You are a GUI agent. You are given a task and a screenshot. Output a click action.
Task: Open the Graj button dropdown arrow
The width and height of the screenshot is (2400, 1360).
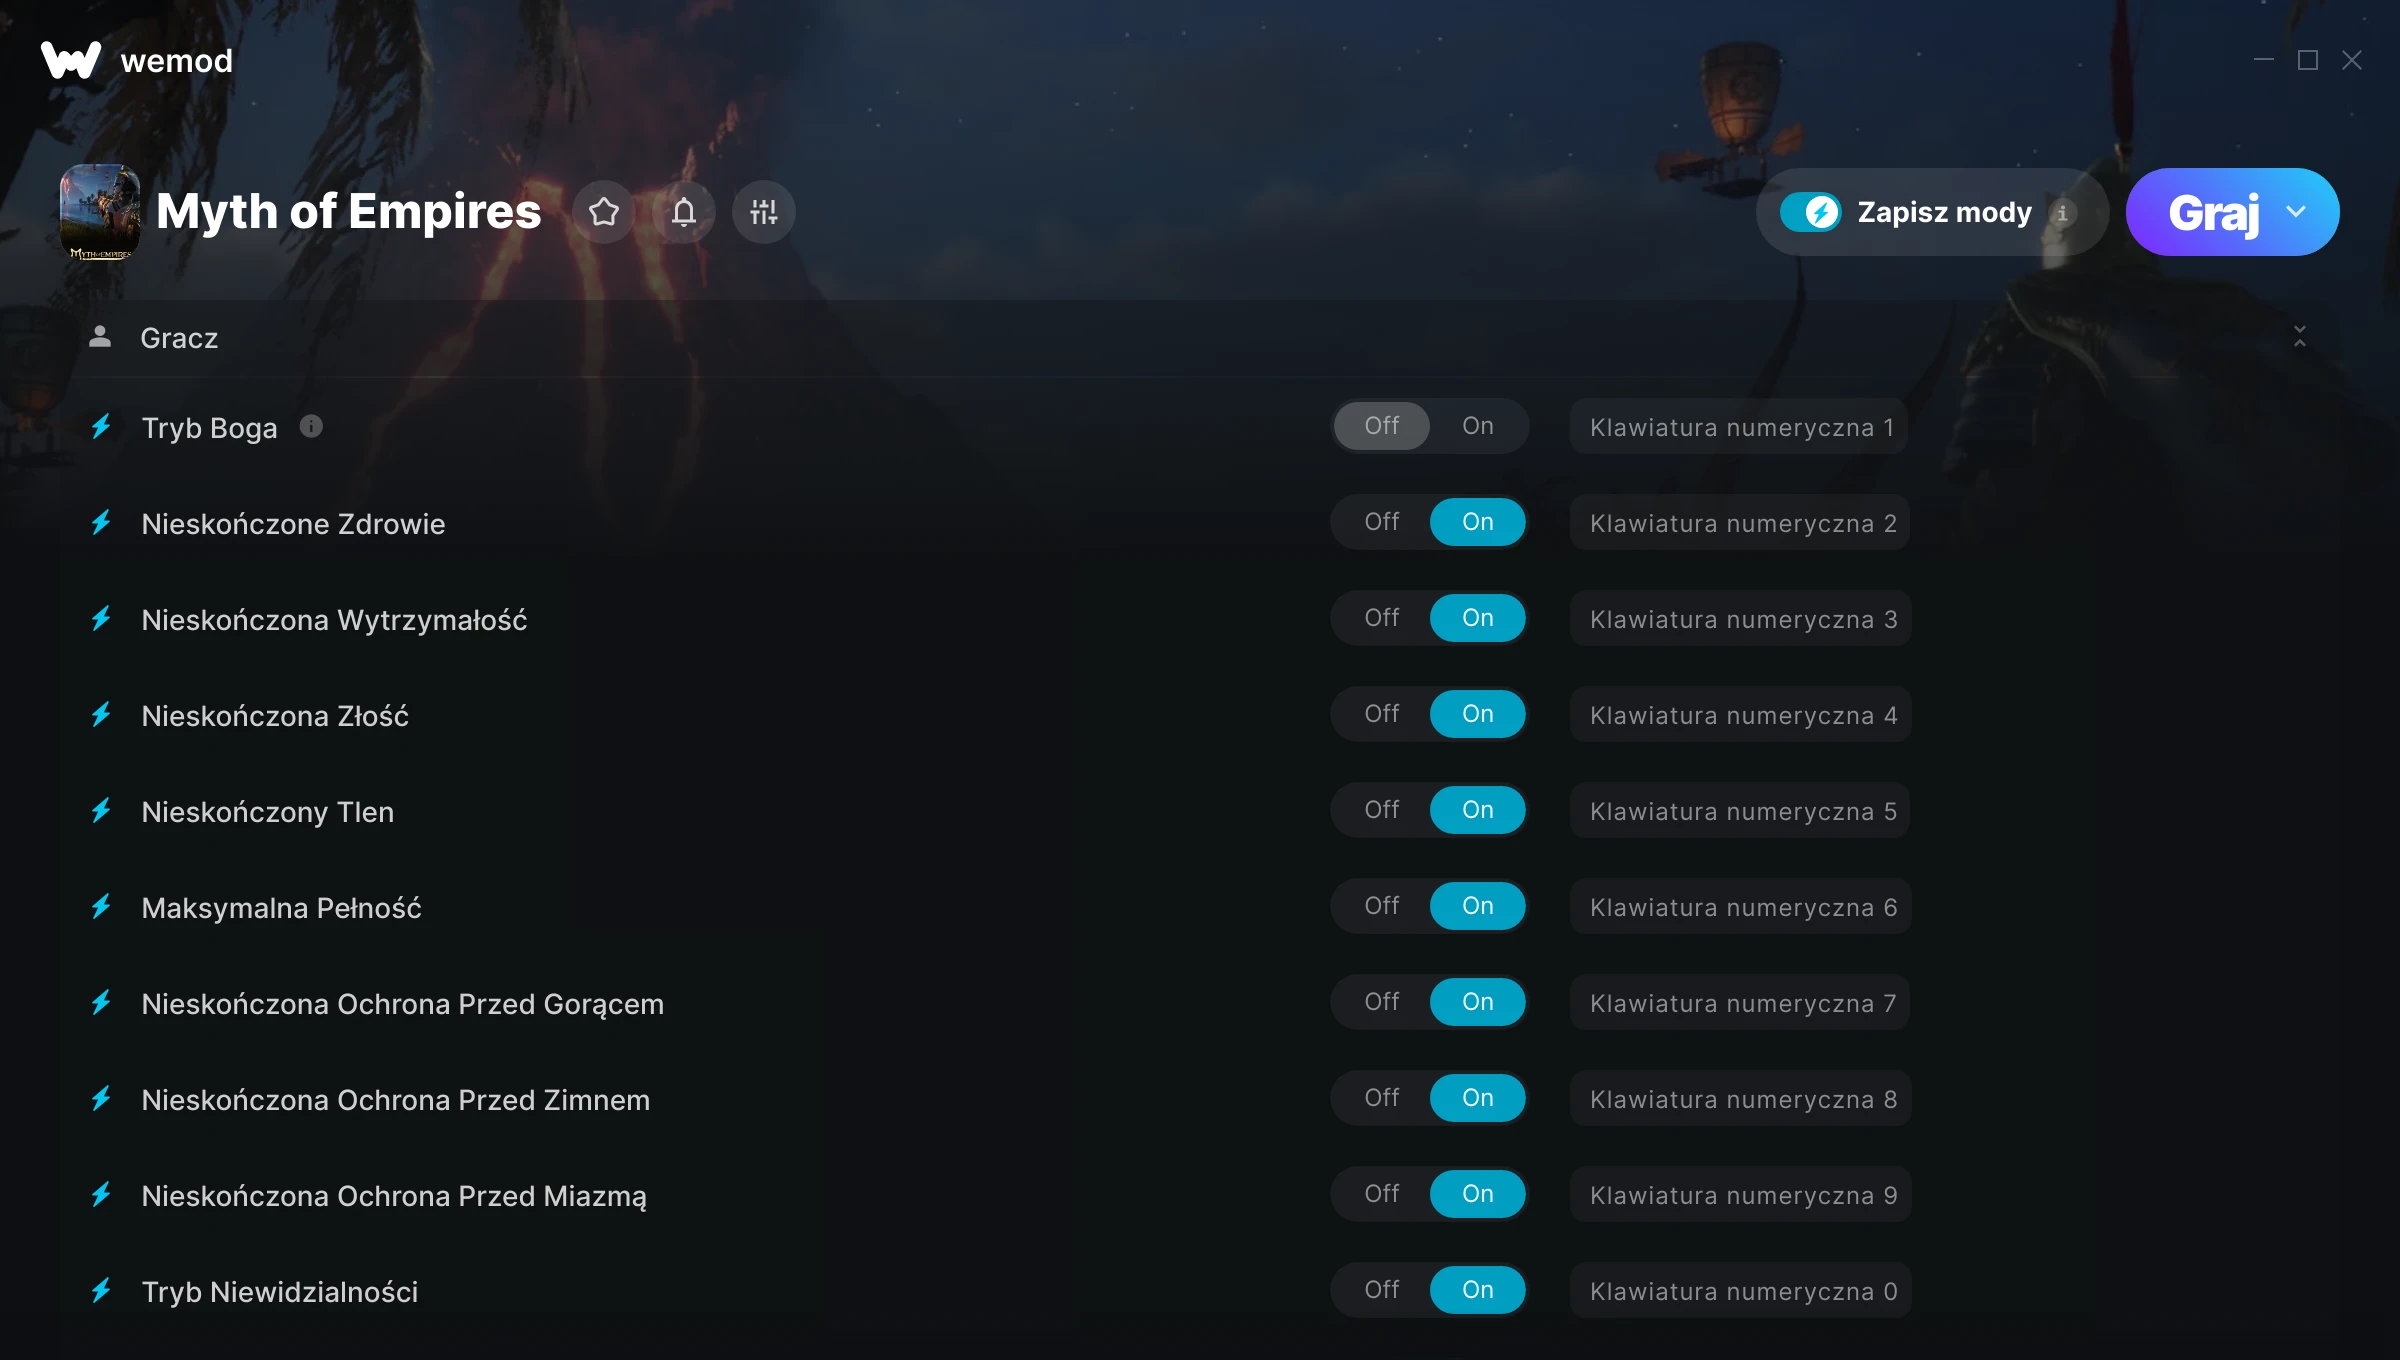coord(2296,212)
